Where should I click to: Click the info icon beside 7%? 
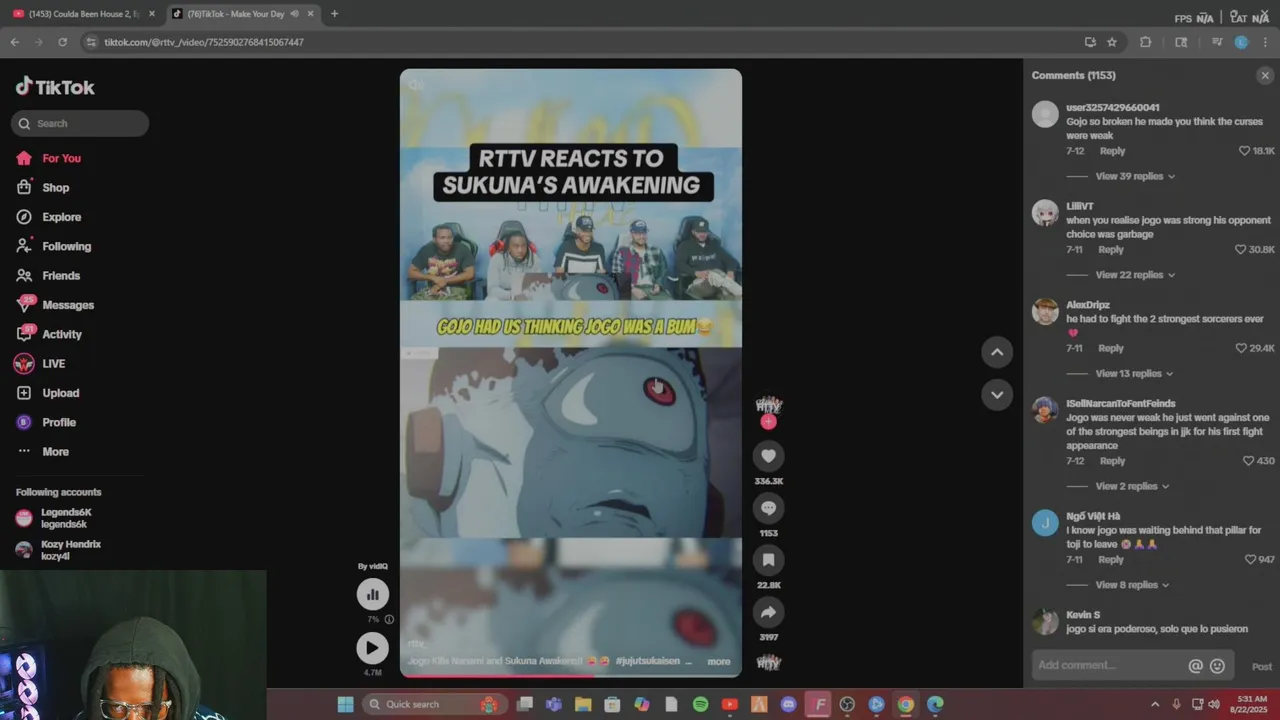(389, 619)
